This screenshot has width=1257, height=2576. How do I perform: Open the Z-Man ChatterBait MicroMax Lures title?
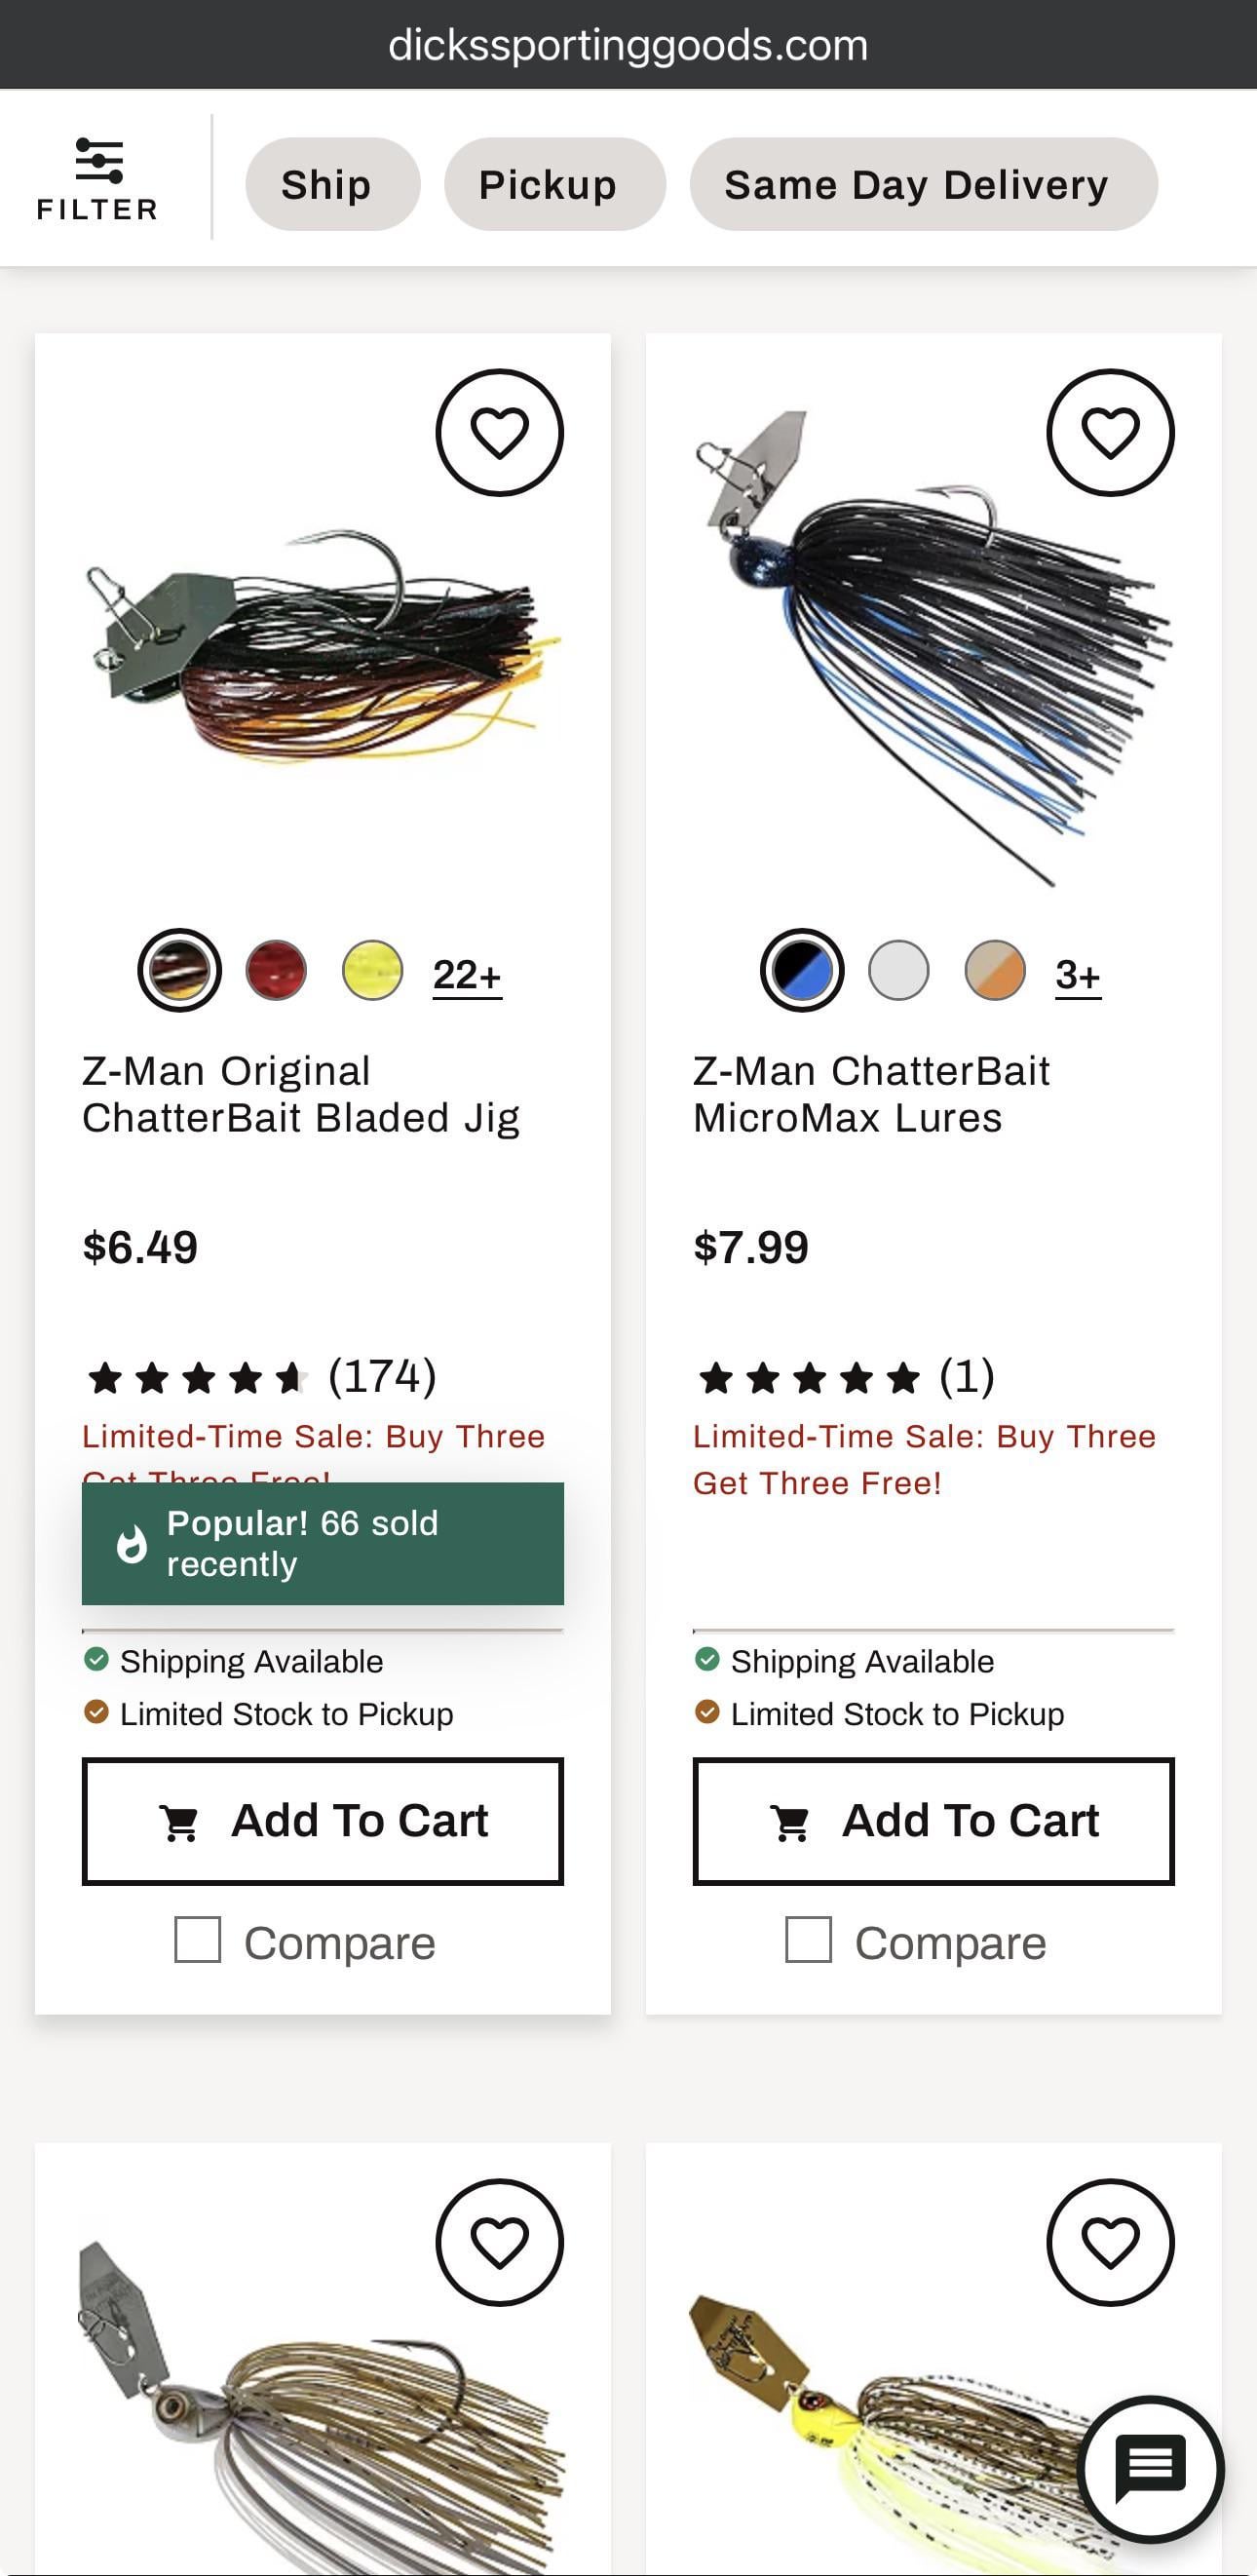870,1094
